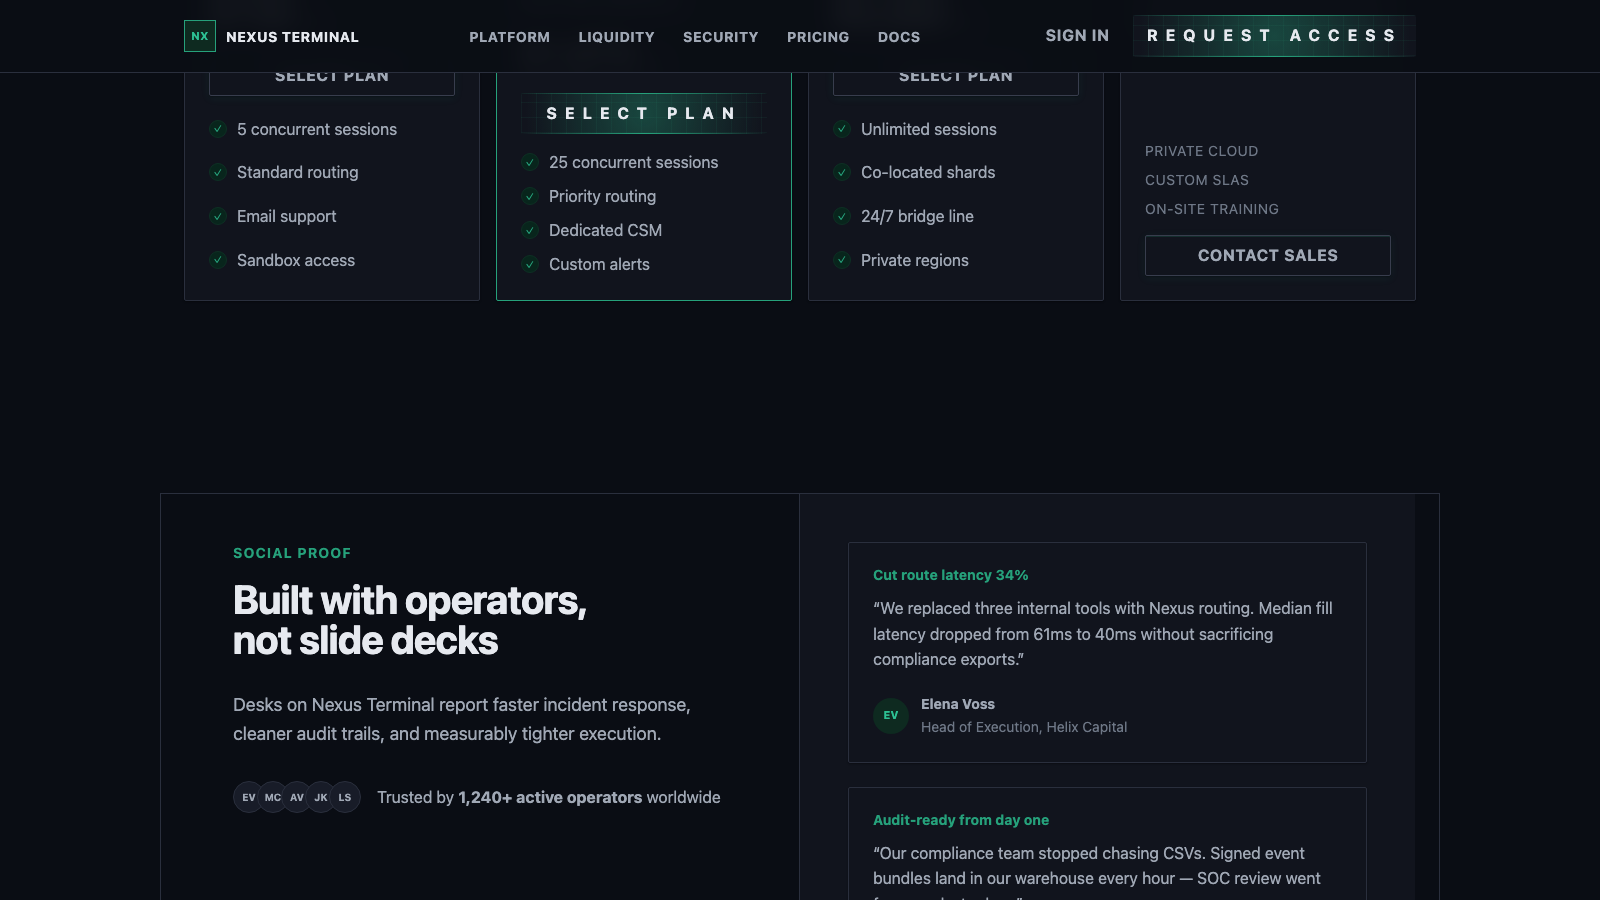Screen dimensions: 1600x900
Task: Go to the Security nav item
Action: click(x=721, y=37)
